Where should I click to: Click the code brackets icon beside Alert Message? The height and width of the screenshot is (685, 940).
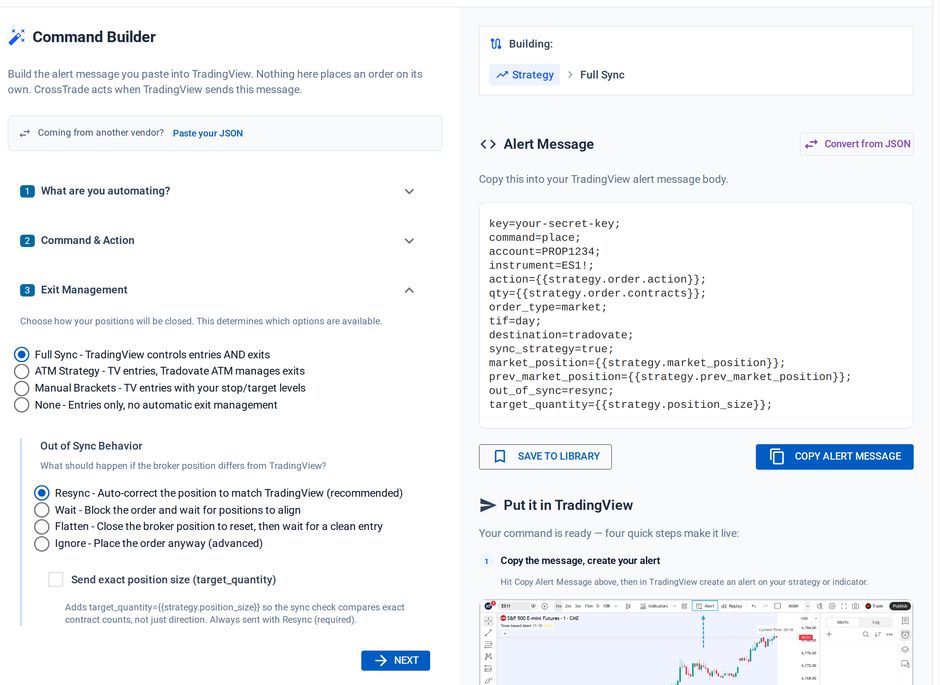coord(488,144)
